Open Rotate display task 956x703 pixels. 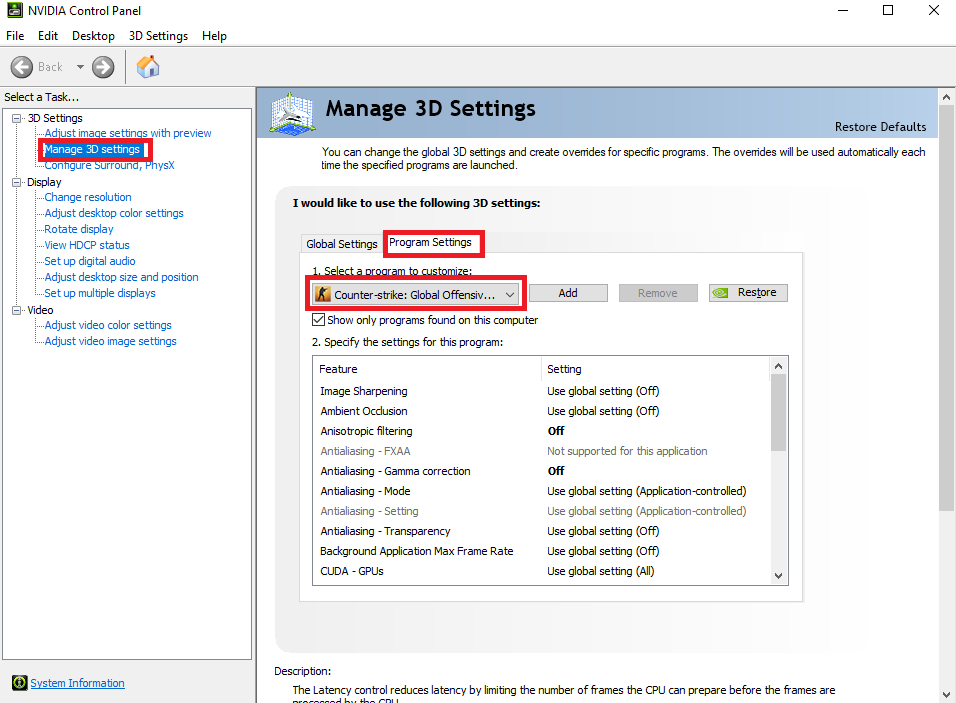pyautogui.click(x=79, y=229)
